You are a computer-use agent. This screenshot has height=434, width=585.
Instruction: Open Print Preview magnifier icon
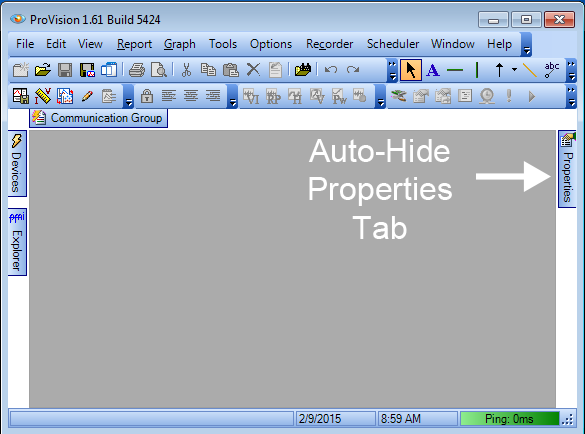(x=159, y=70)
